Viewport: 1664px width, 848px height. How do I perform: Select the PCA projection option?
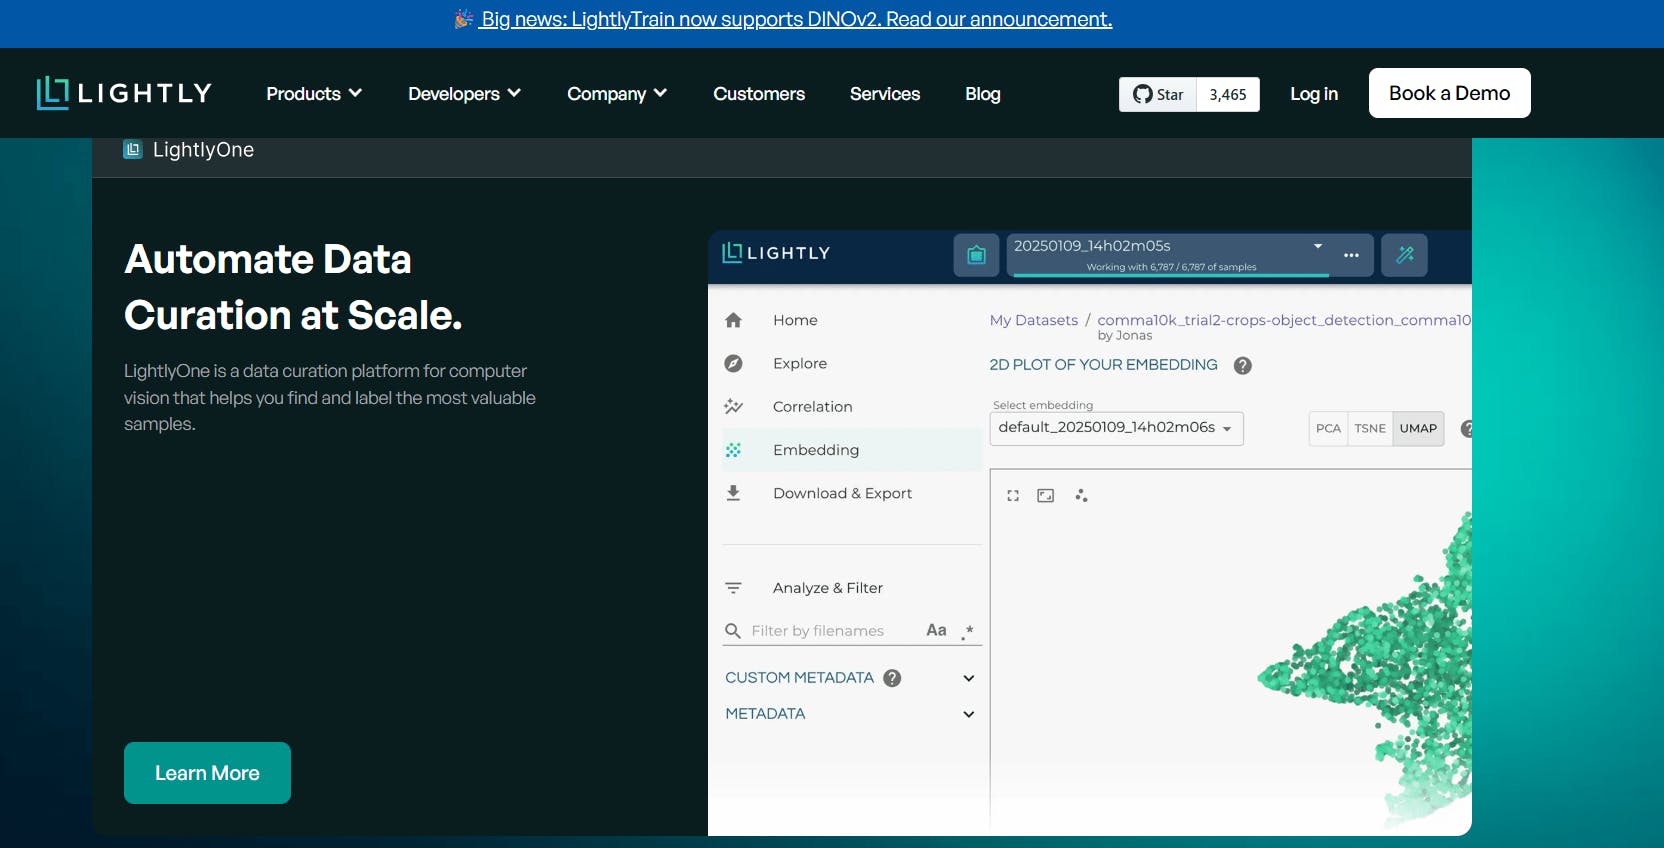[x=1328, y=428]
